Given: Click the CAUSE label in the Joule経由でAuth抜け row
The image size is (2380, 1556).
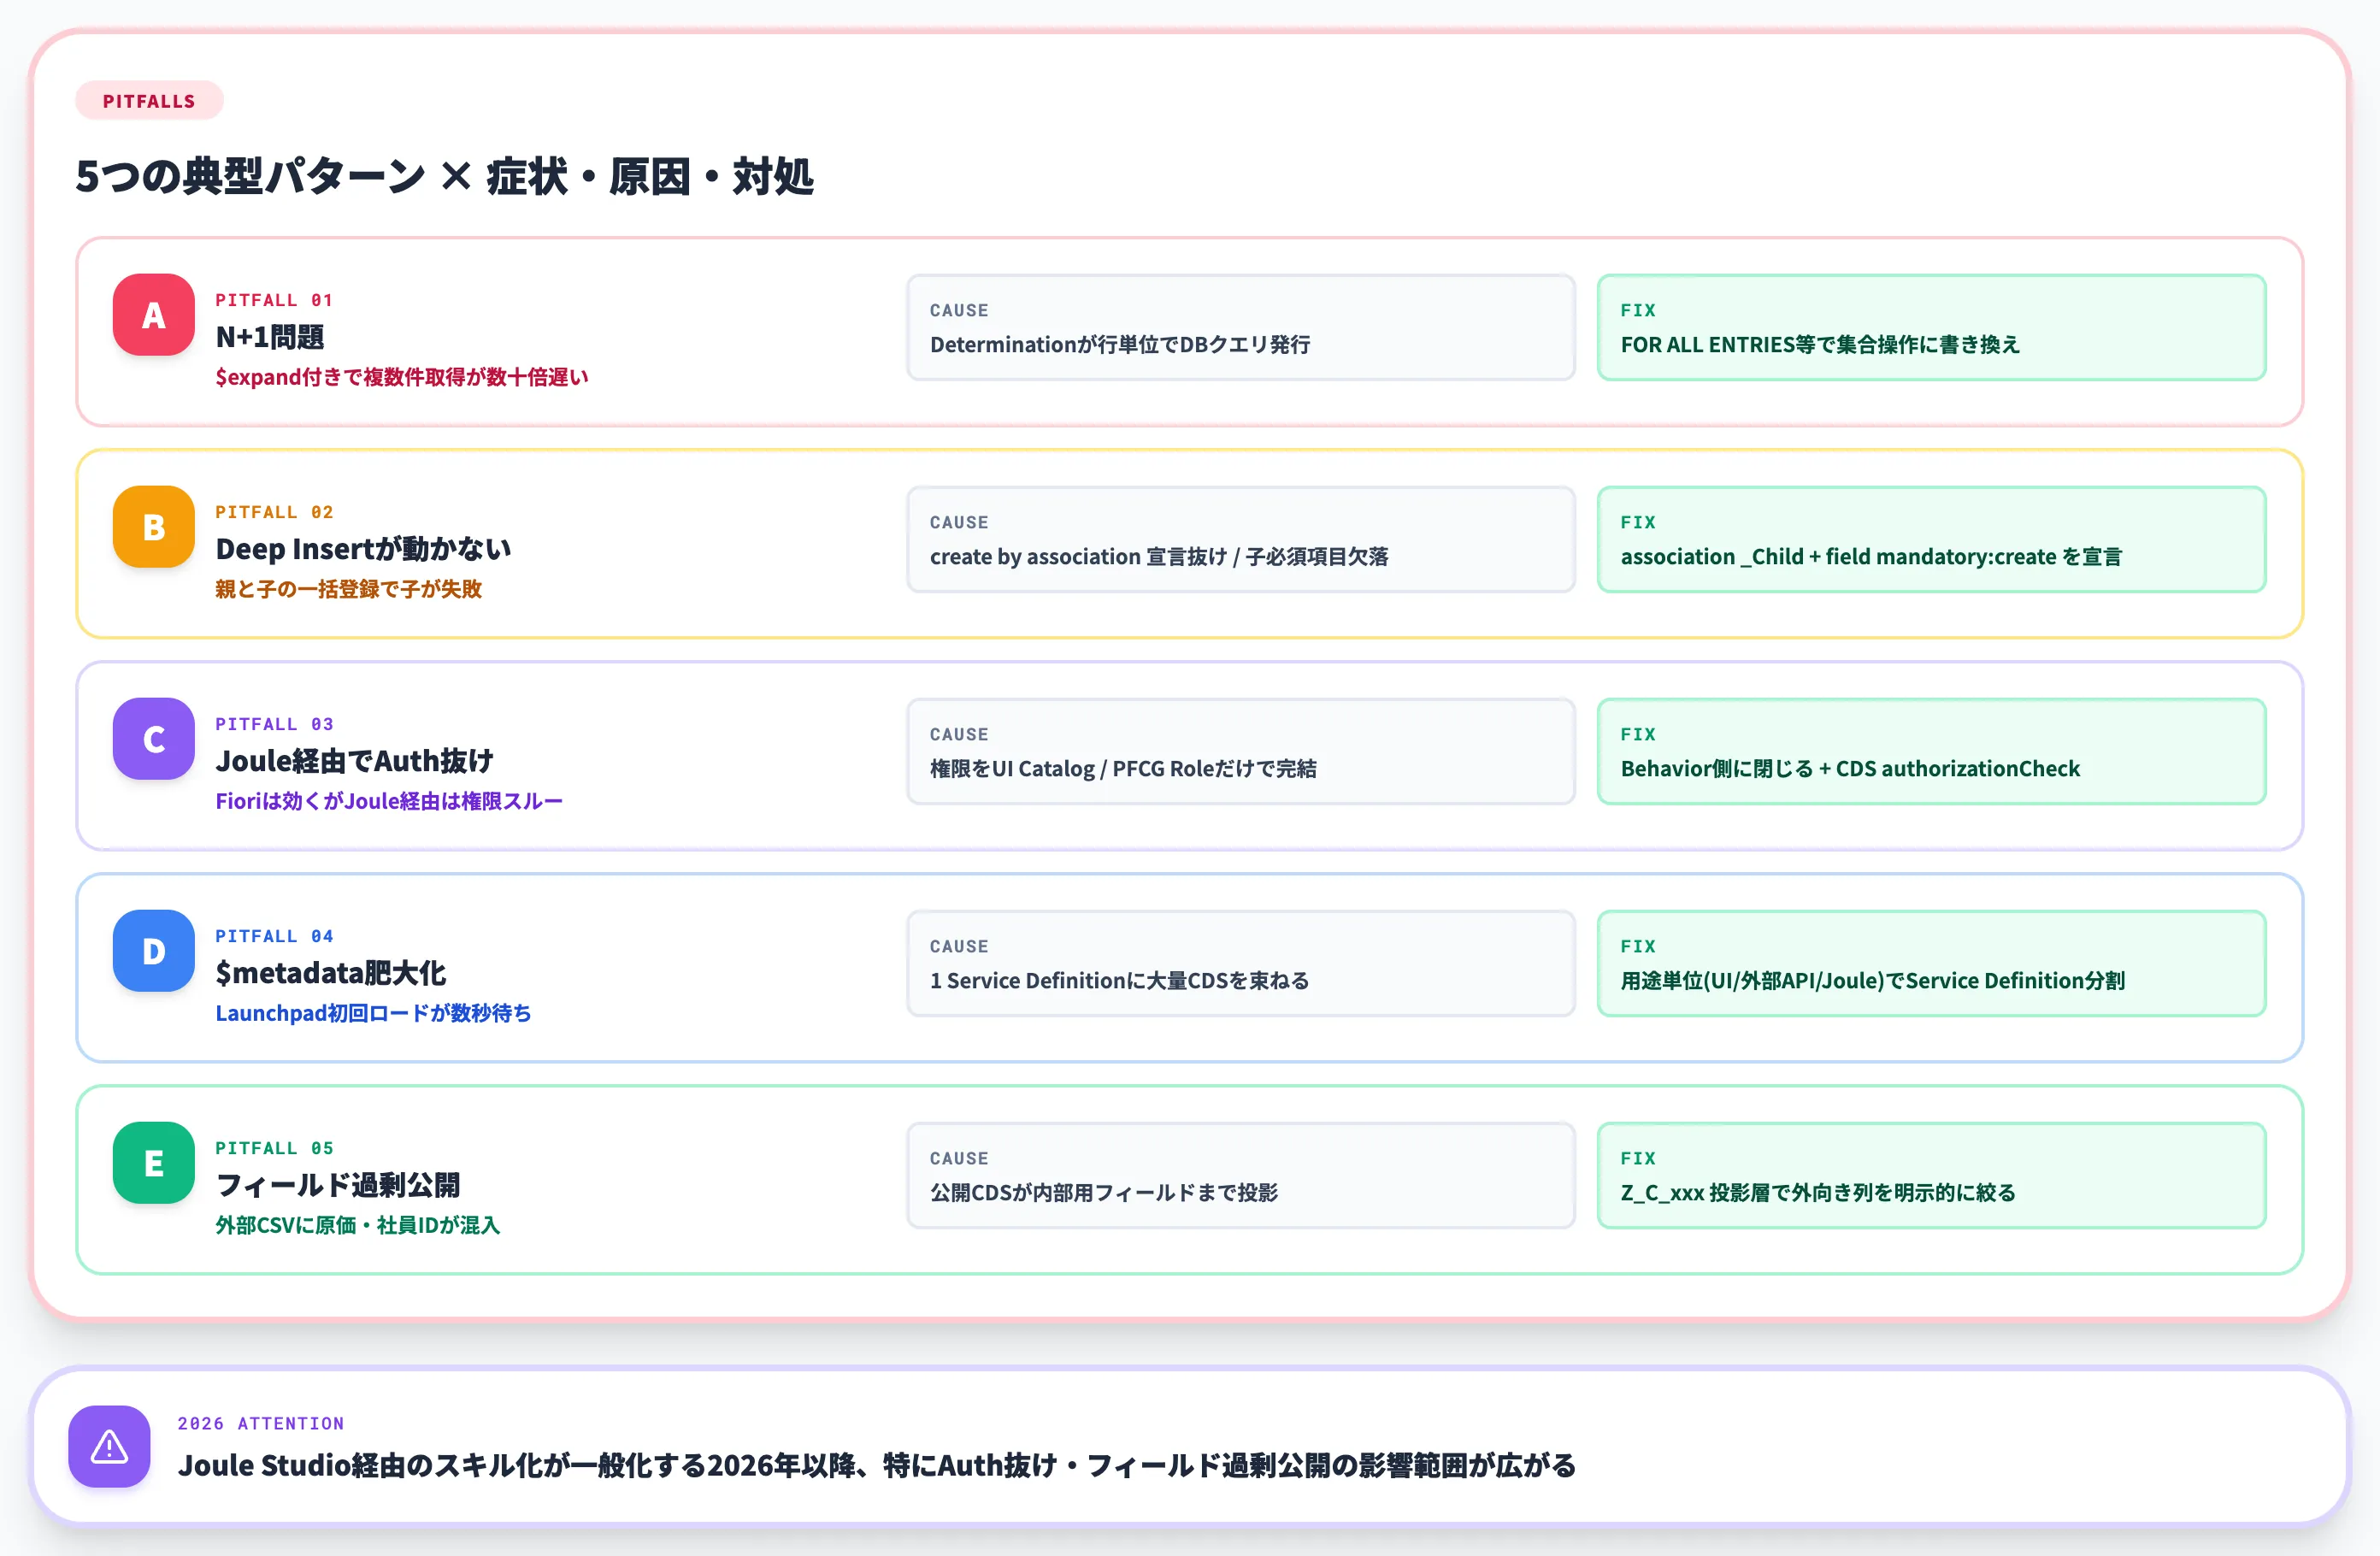Looking at the screenshot, I should click(x=959, y=735).
